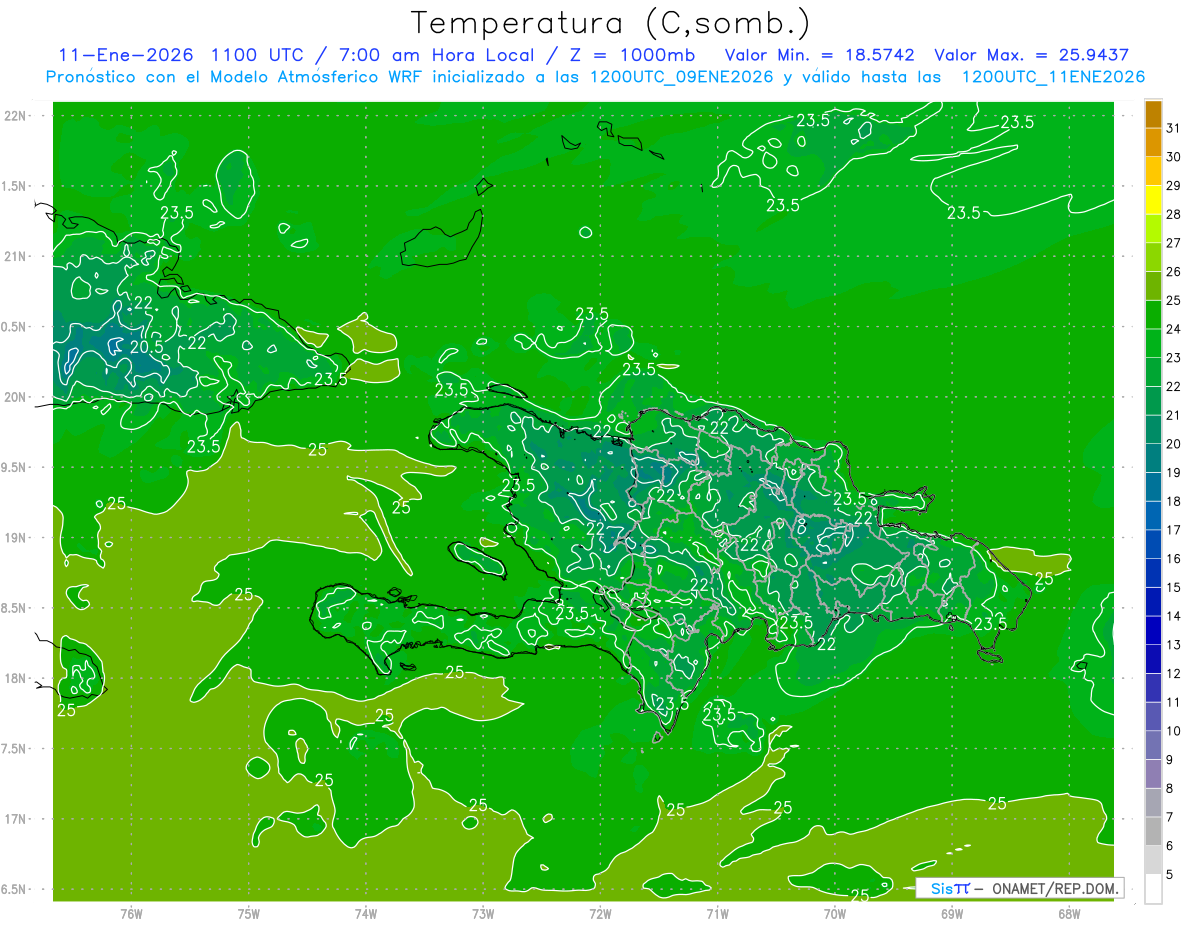The width and height of the screenshot is (1200, 927).
Task: Click the '72W' longitude axis label
Action: click(600, 913)
